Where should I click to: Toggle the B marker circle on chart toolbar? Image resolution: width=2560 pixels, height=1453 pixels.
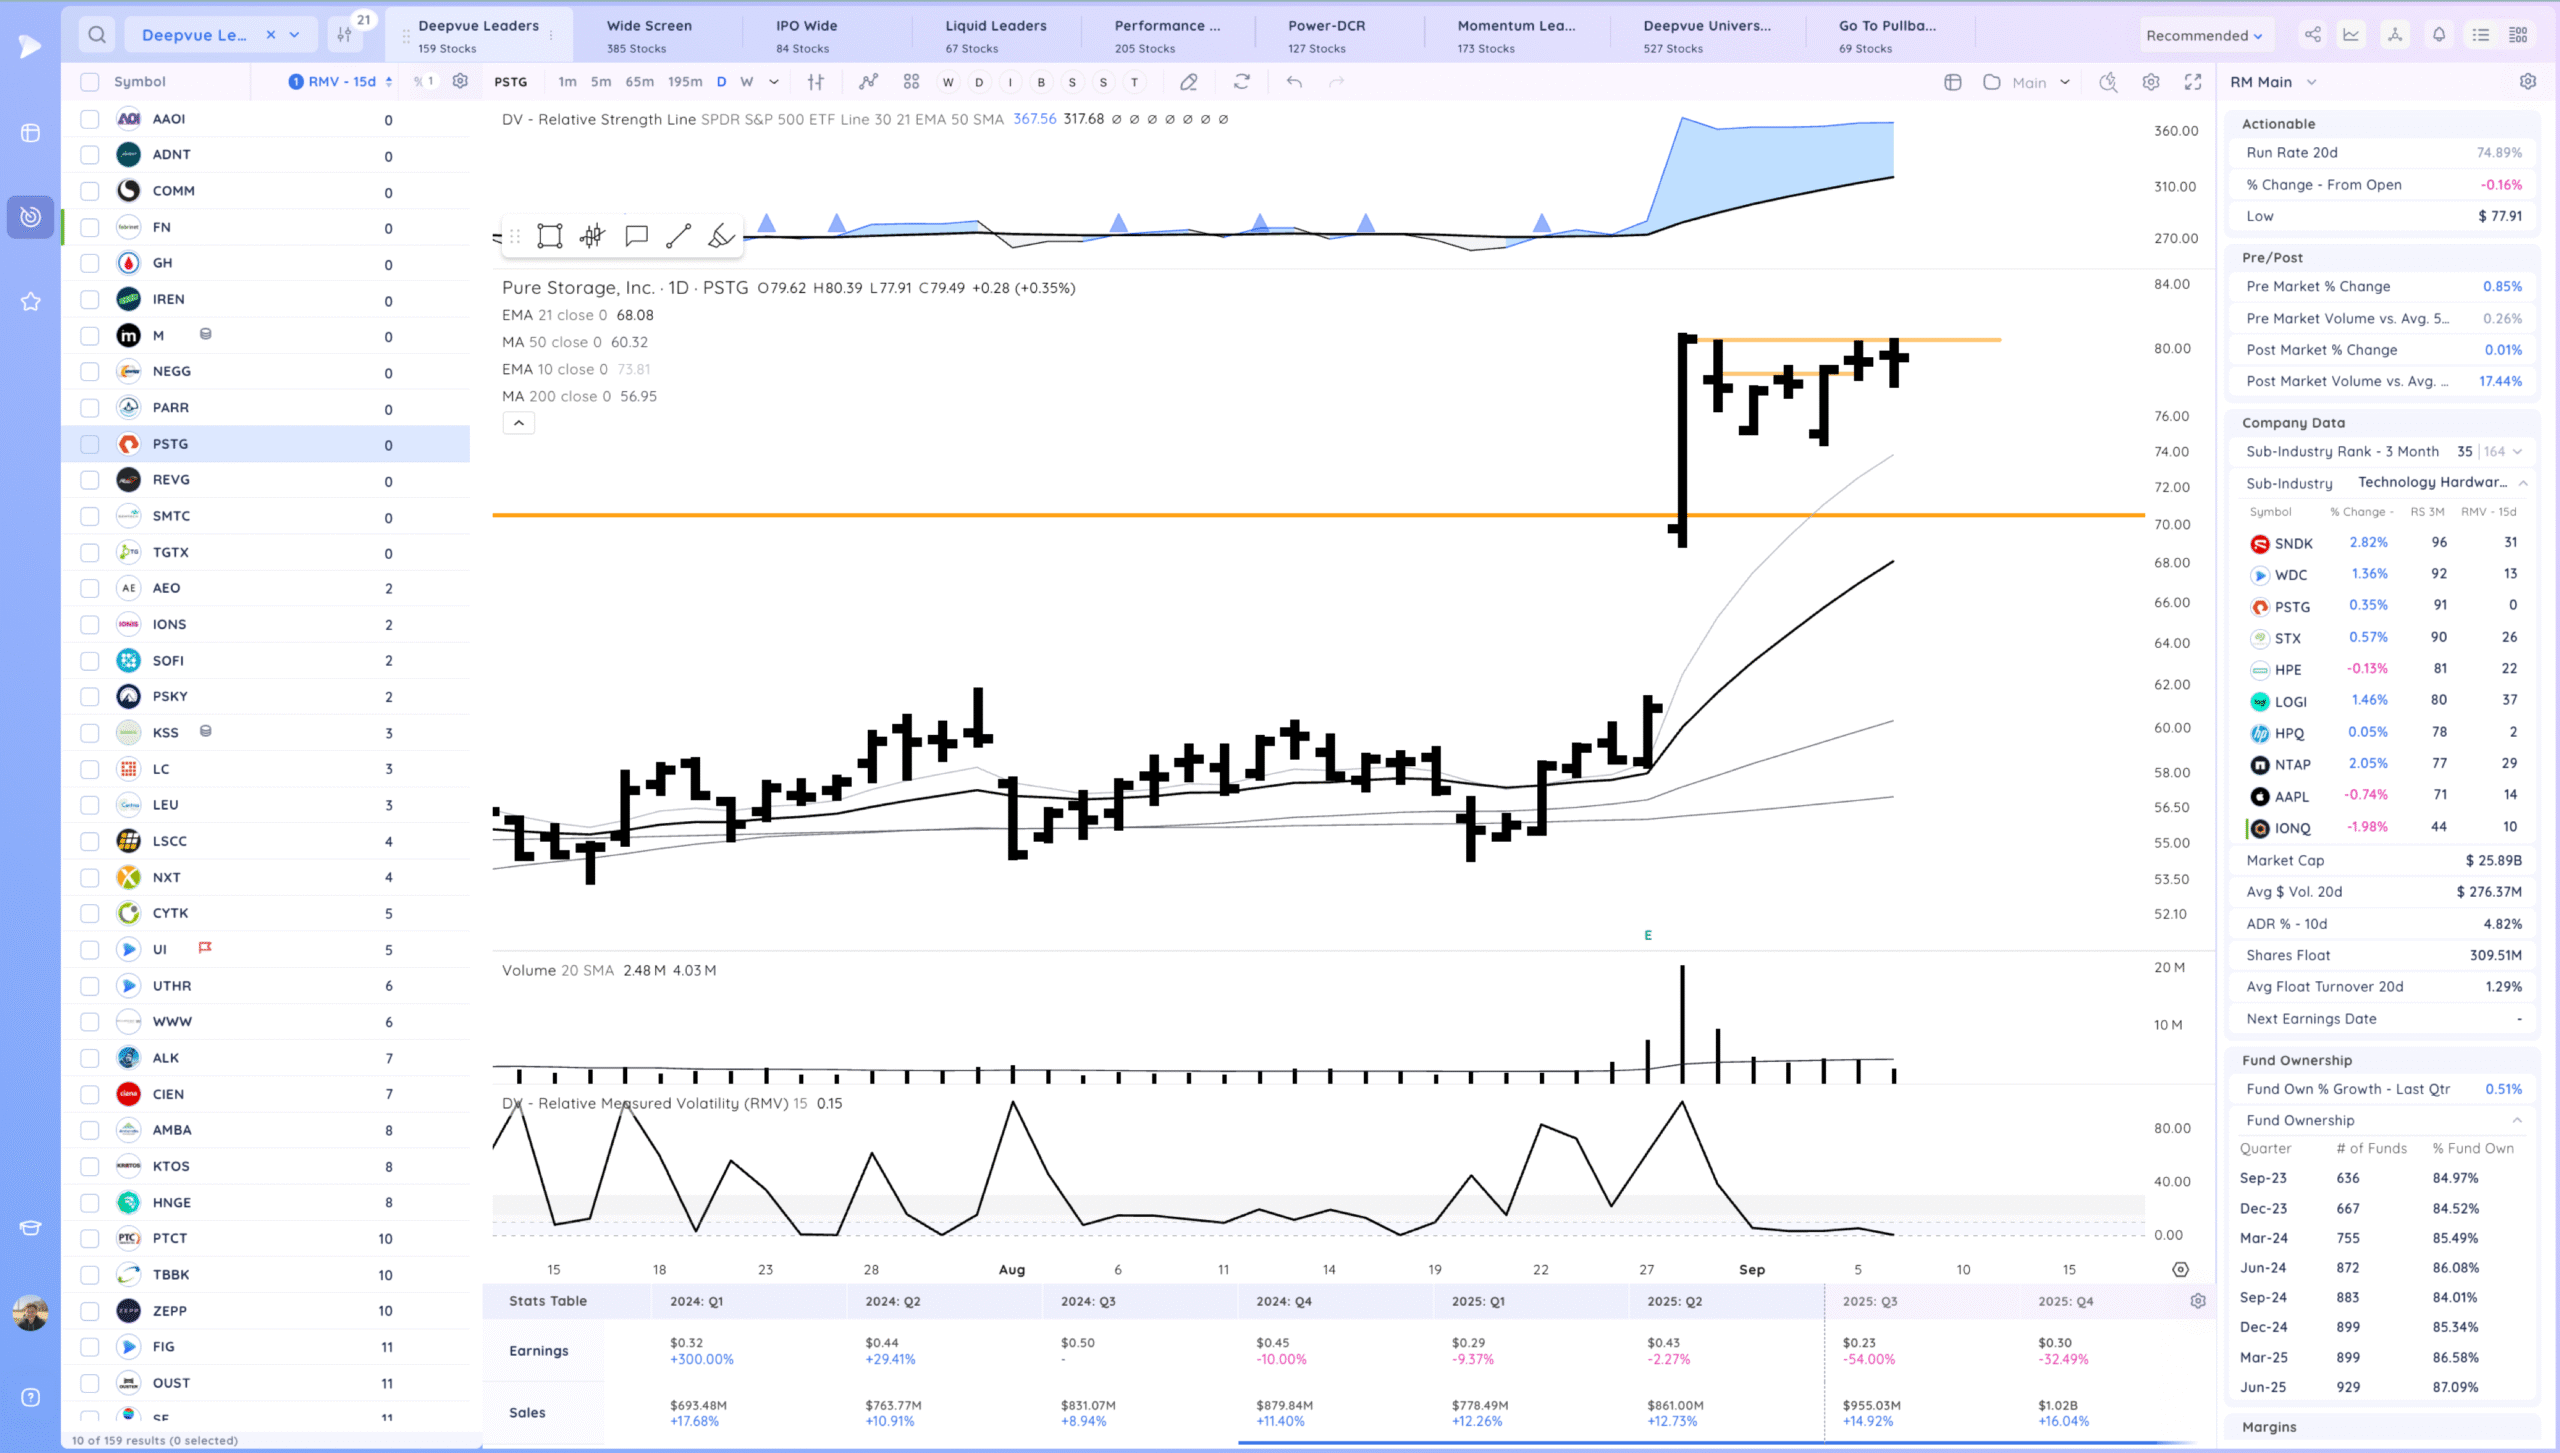(x=1041, y=82)
